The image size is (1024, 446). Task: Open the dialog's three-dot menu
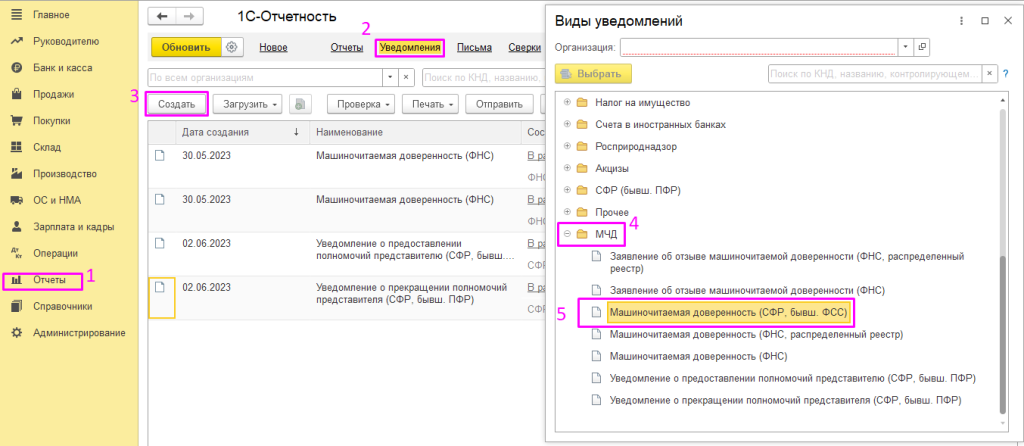pyautogui.click(x=961, y=21)
